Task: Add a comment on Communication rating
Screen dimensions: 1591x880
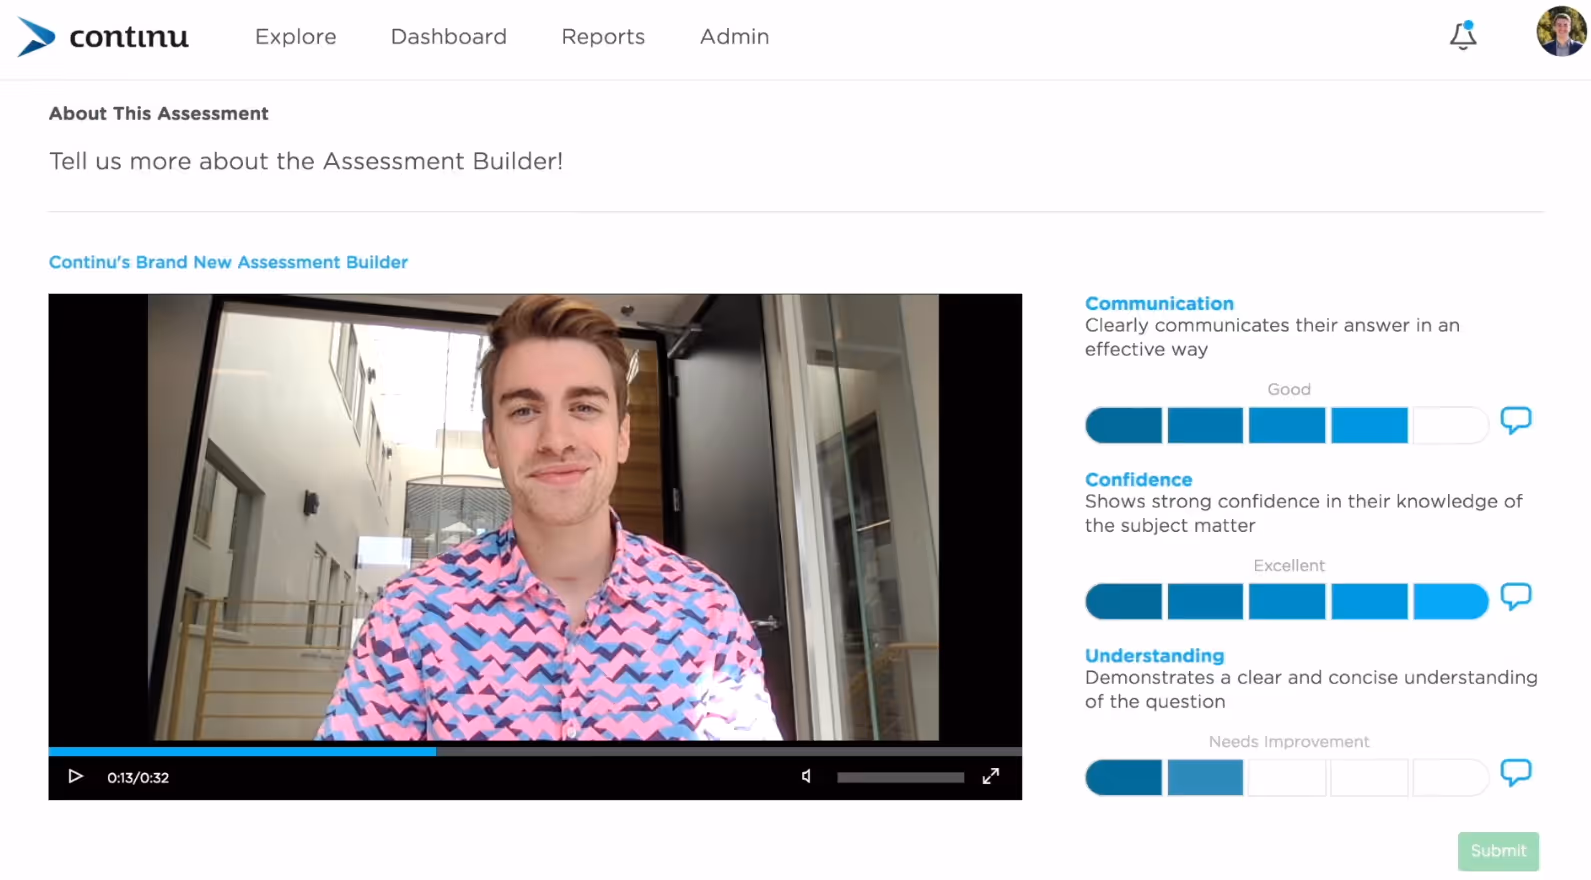Action: click(1516, 420)
